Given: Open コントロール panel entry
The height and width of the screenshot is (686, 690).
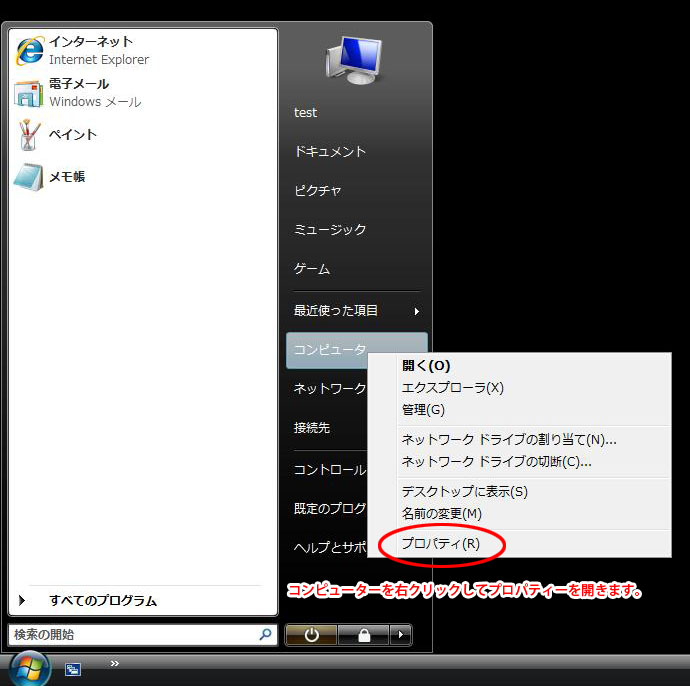Looking at the screenshot, I should [x=330, y=470].
